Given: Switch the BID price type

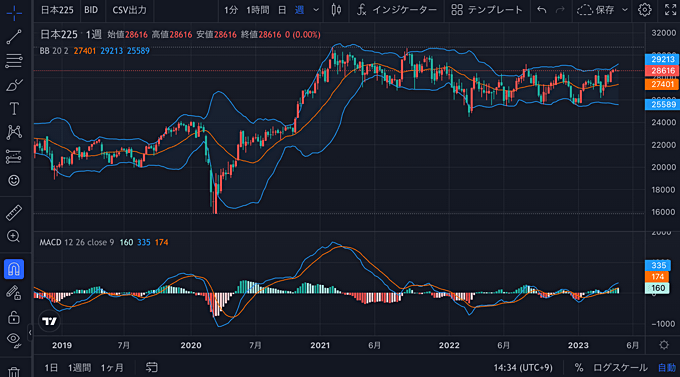Looking at the screenshot, I should 91,10.
